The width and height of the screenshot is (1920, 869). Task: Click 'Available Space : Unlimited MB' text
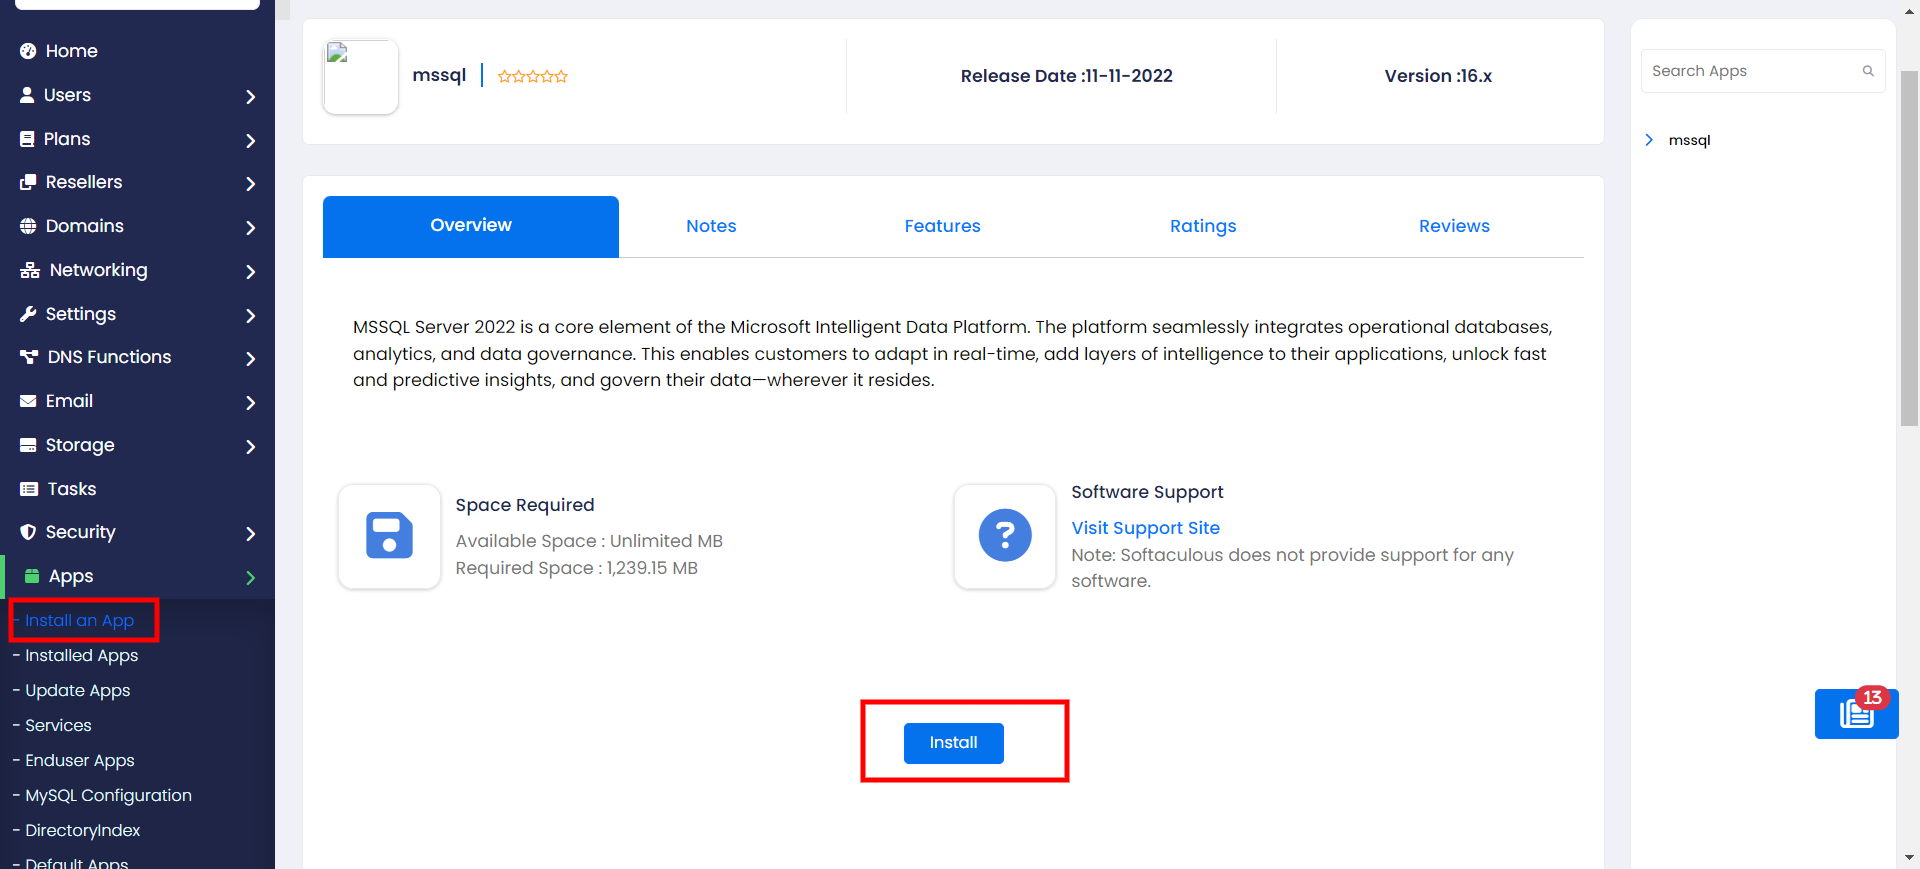589,541
